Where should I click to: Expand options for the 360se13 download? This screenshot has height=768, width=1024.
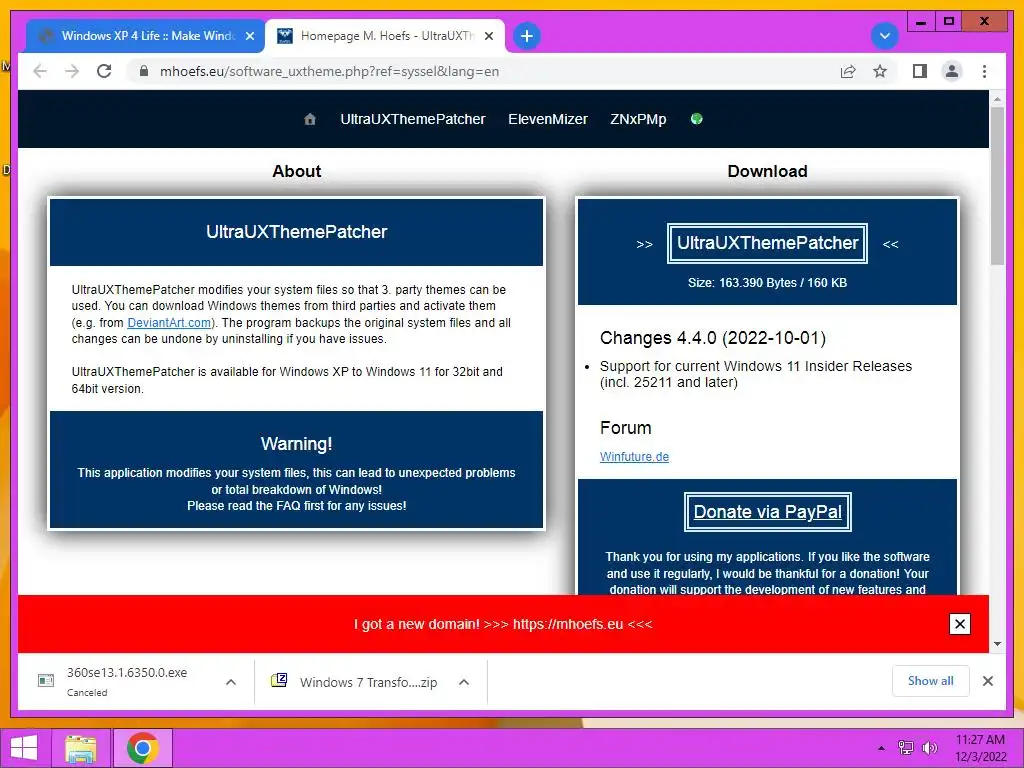(231, 682)
